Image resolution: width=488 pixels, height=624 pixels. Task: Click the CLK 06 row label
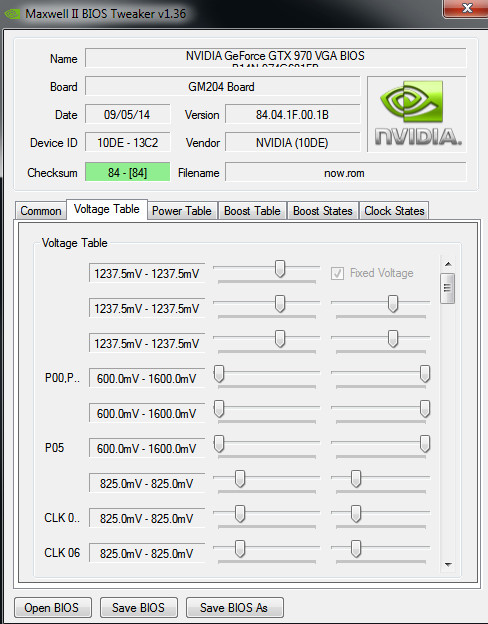click(x=62, y=552)
